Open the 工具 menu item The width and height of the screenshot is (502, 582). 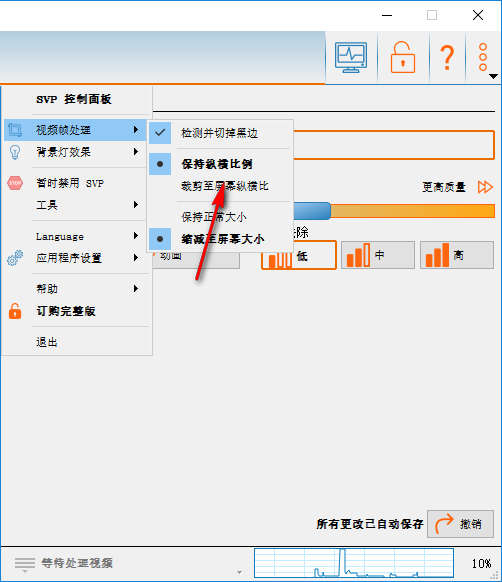(75, 205)
